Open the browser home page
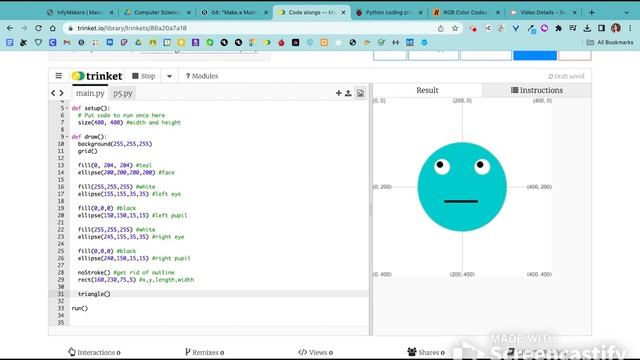640x360 pixels. point(53,28)
